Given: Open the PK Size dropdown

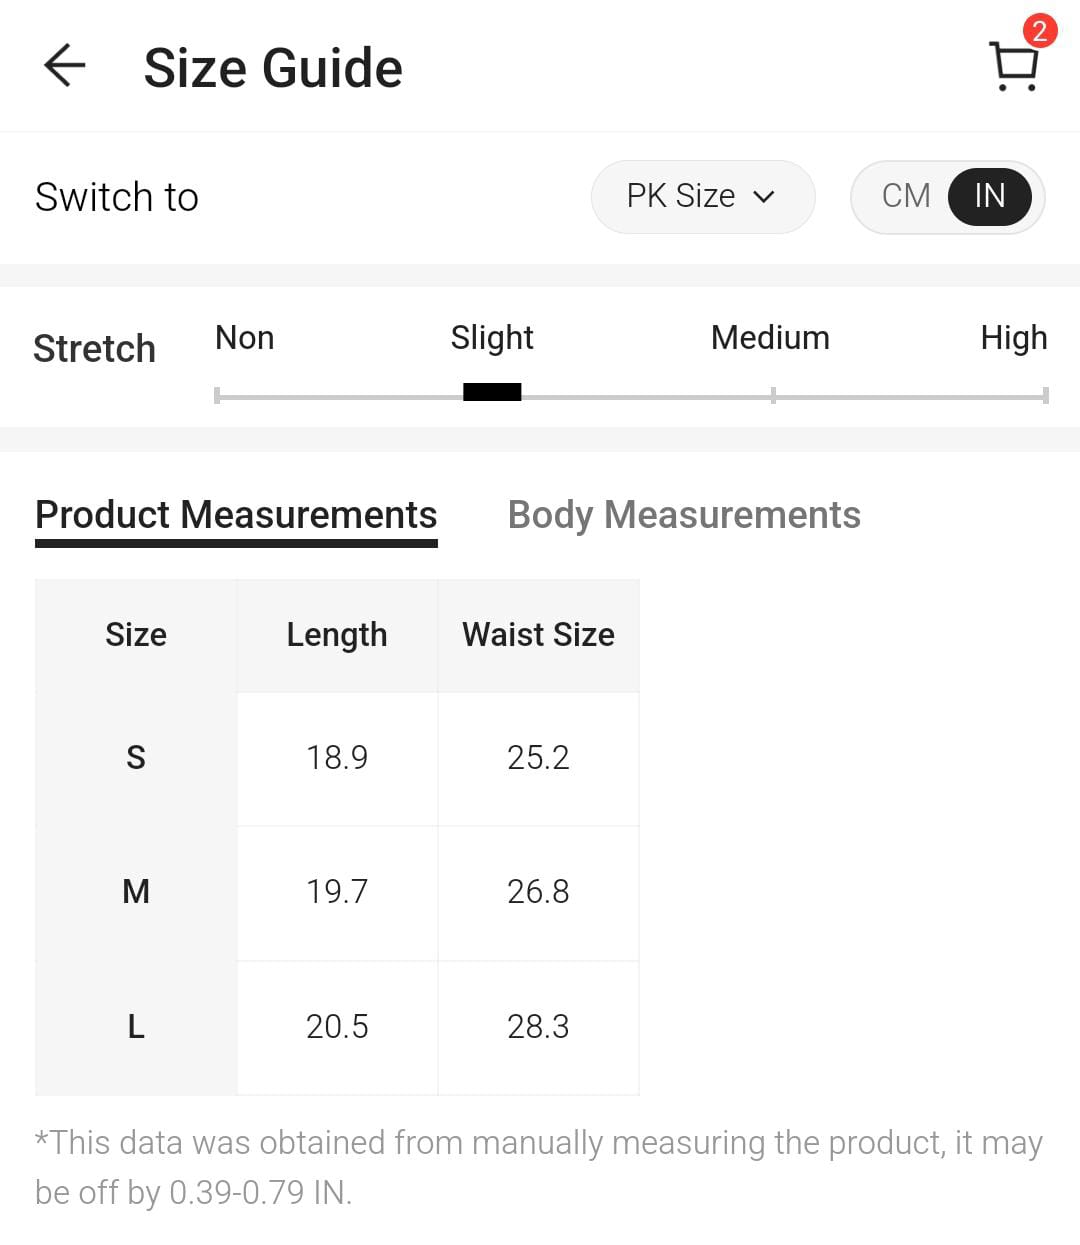Looking at the screenshot, I should click(702, 196).
